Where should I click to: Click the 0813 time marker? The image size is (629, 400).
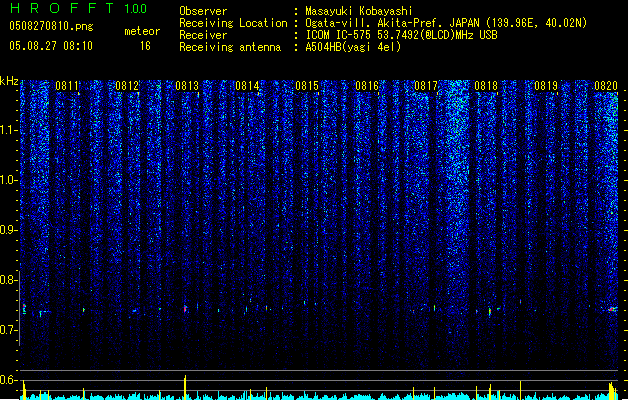187,86
